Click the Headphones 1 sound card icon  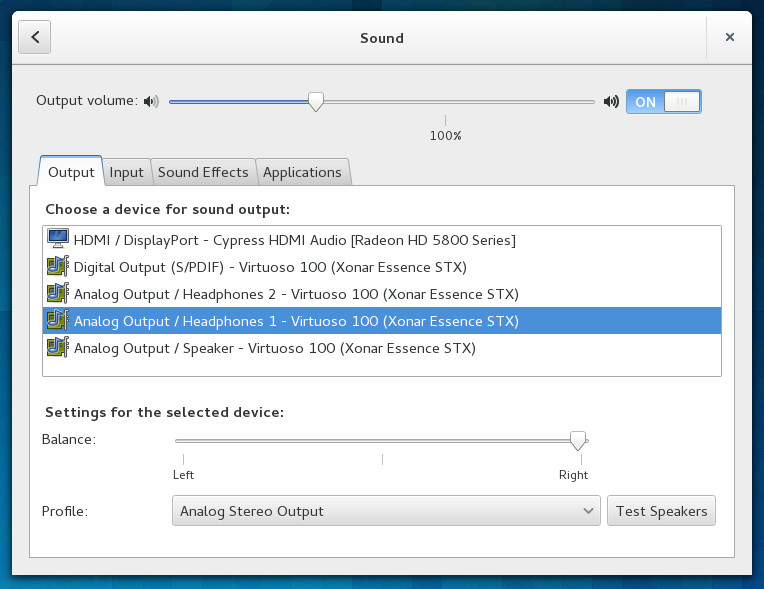[58, 321]
